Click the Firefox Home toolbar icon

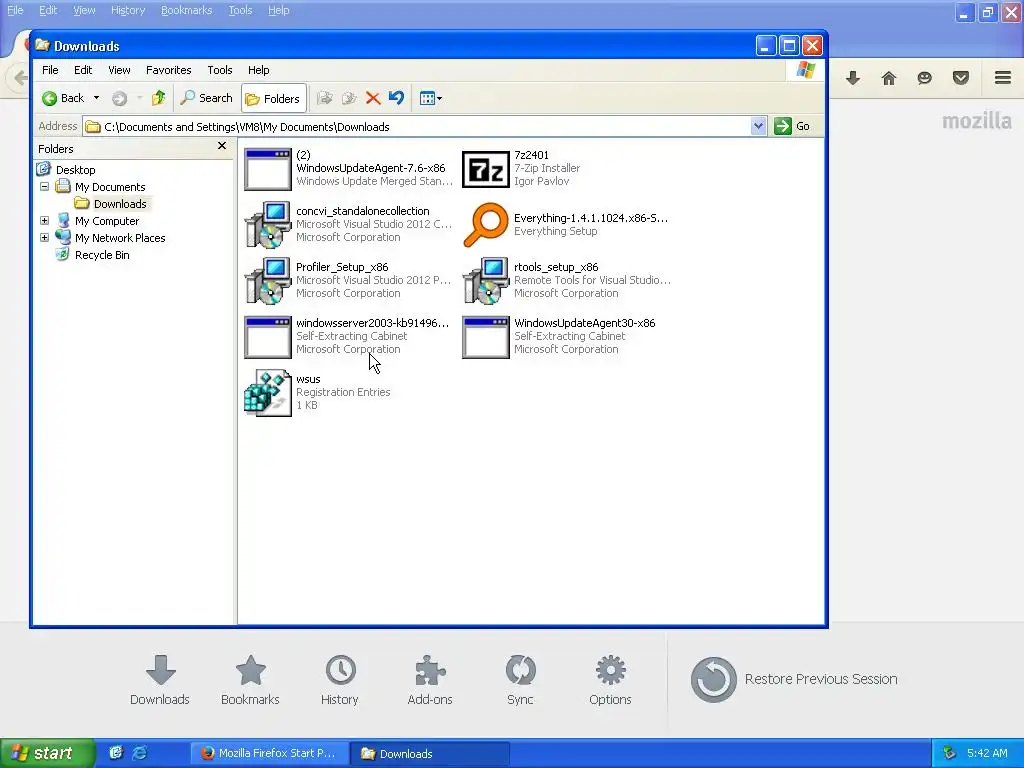[x=889, y=78]
